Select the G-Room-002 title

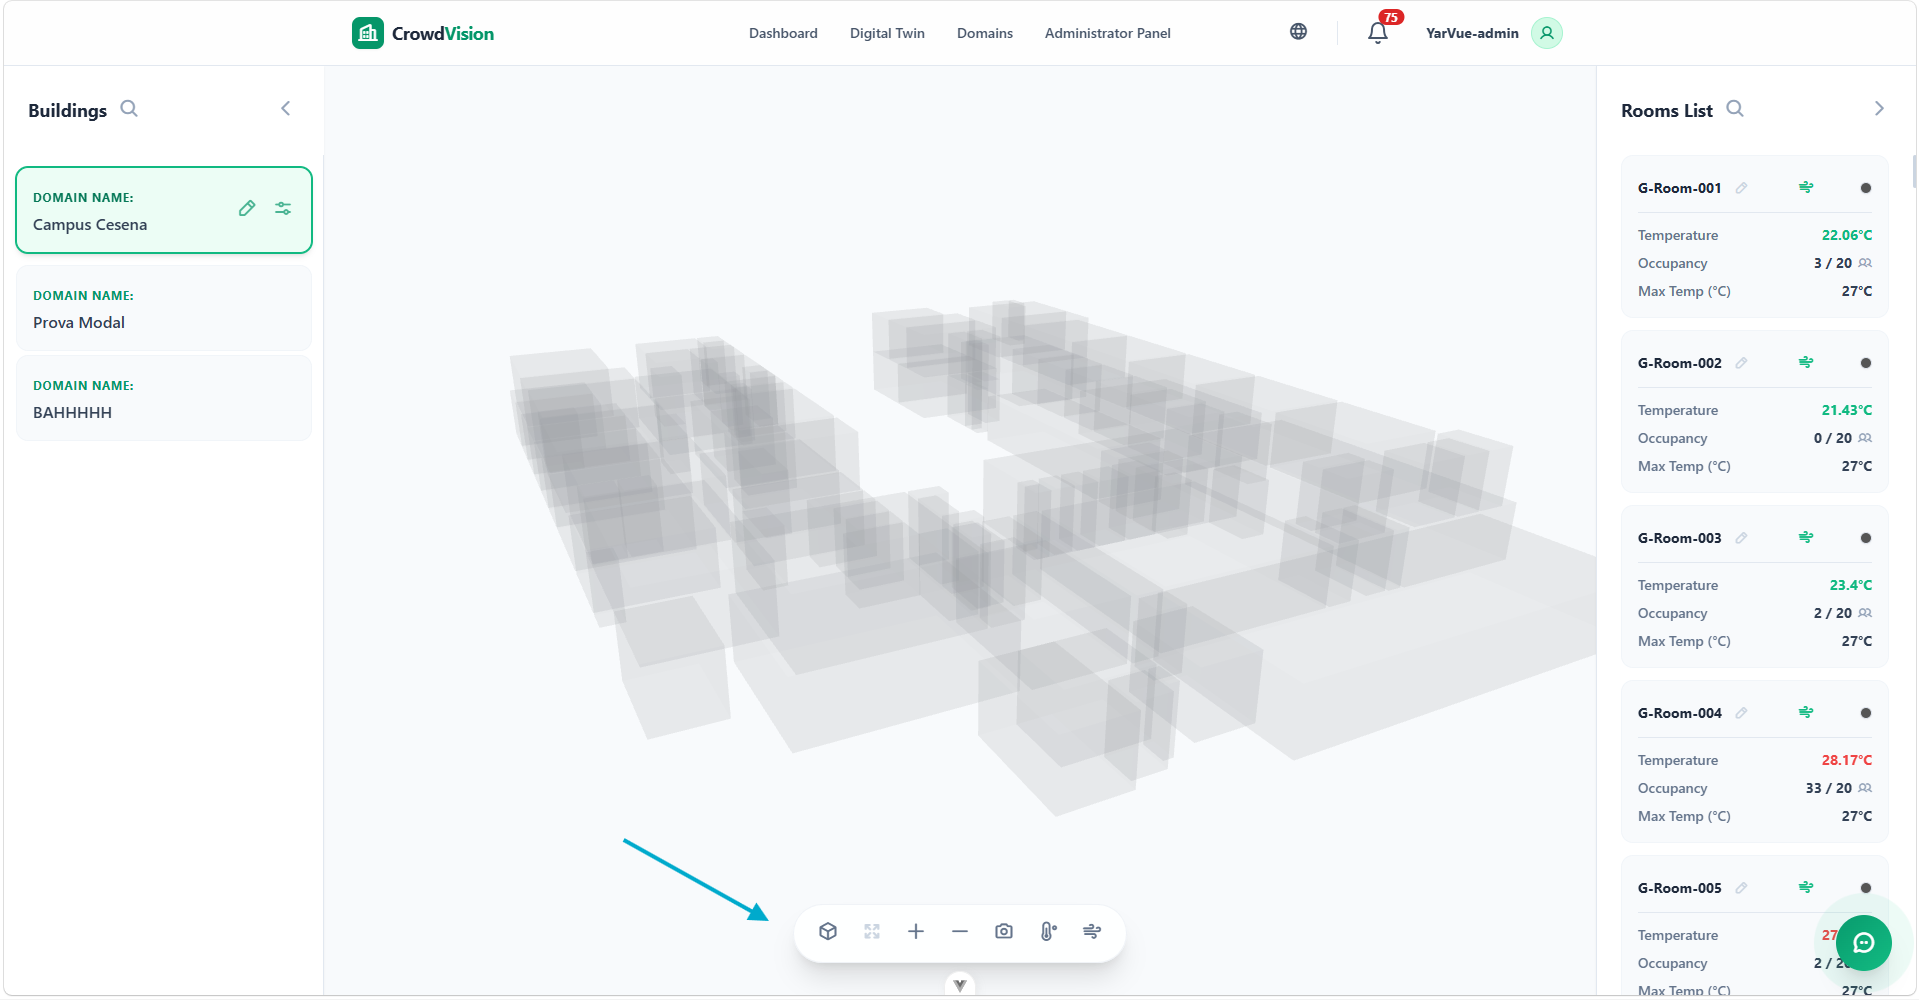(1680, 363)
